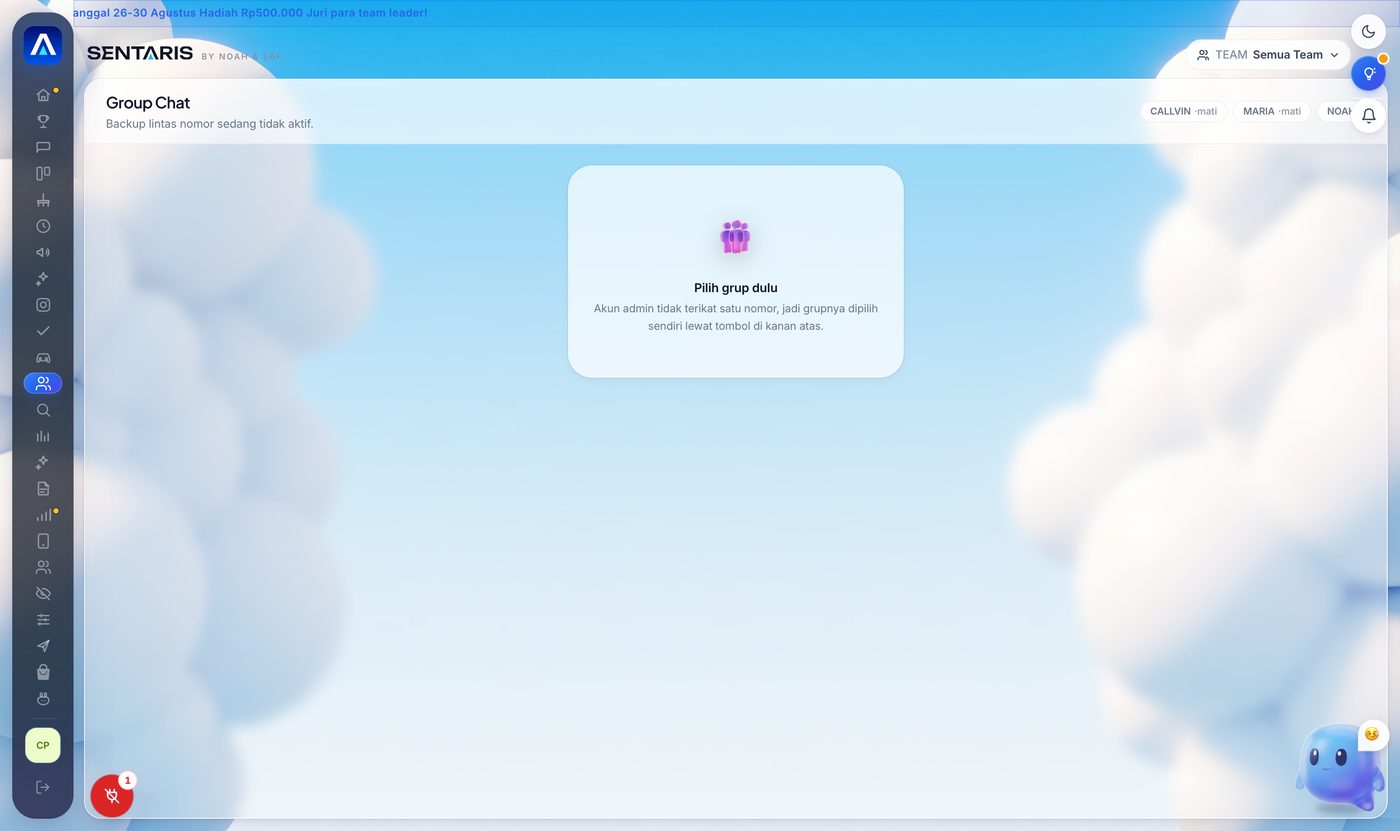Open the bar chart statistics icon

(43, 436)
